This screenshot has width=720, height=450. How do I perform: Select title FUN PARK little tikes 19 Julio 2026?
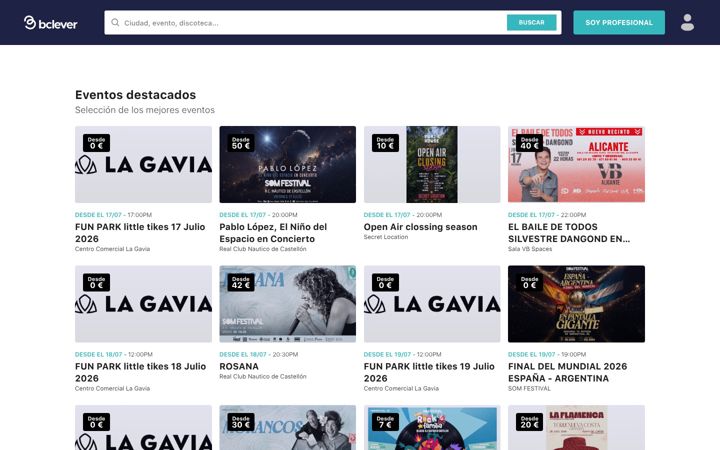click(429, 372)
